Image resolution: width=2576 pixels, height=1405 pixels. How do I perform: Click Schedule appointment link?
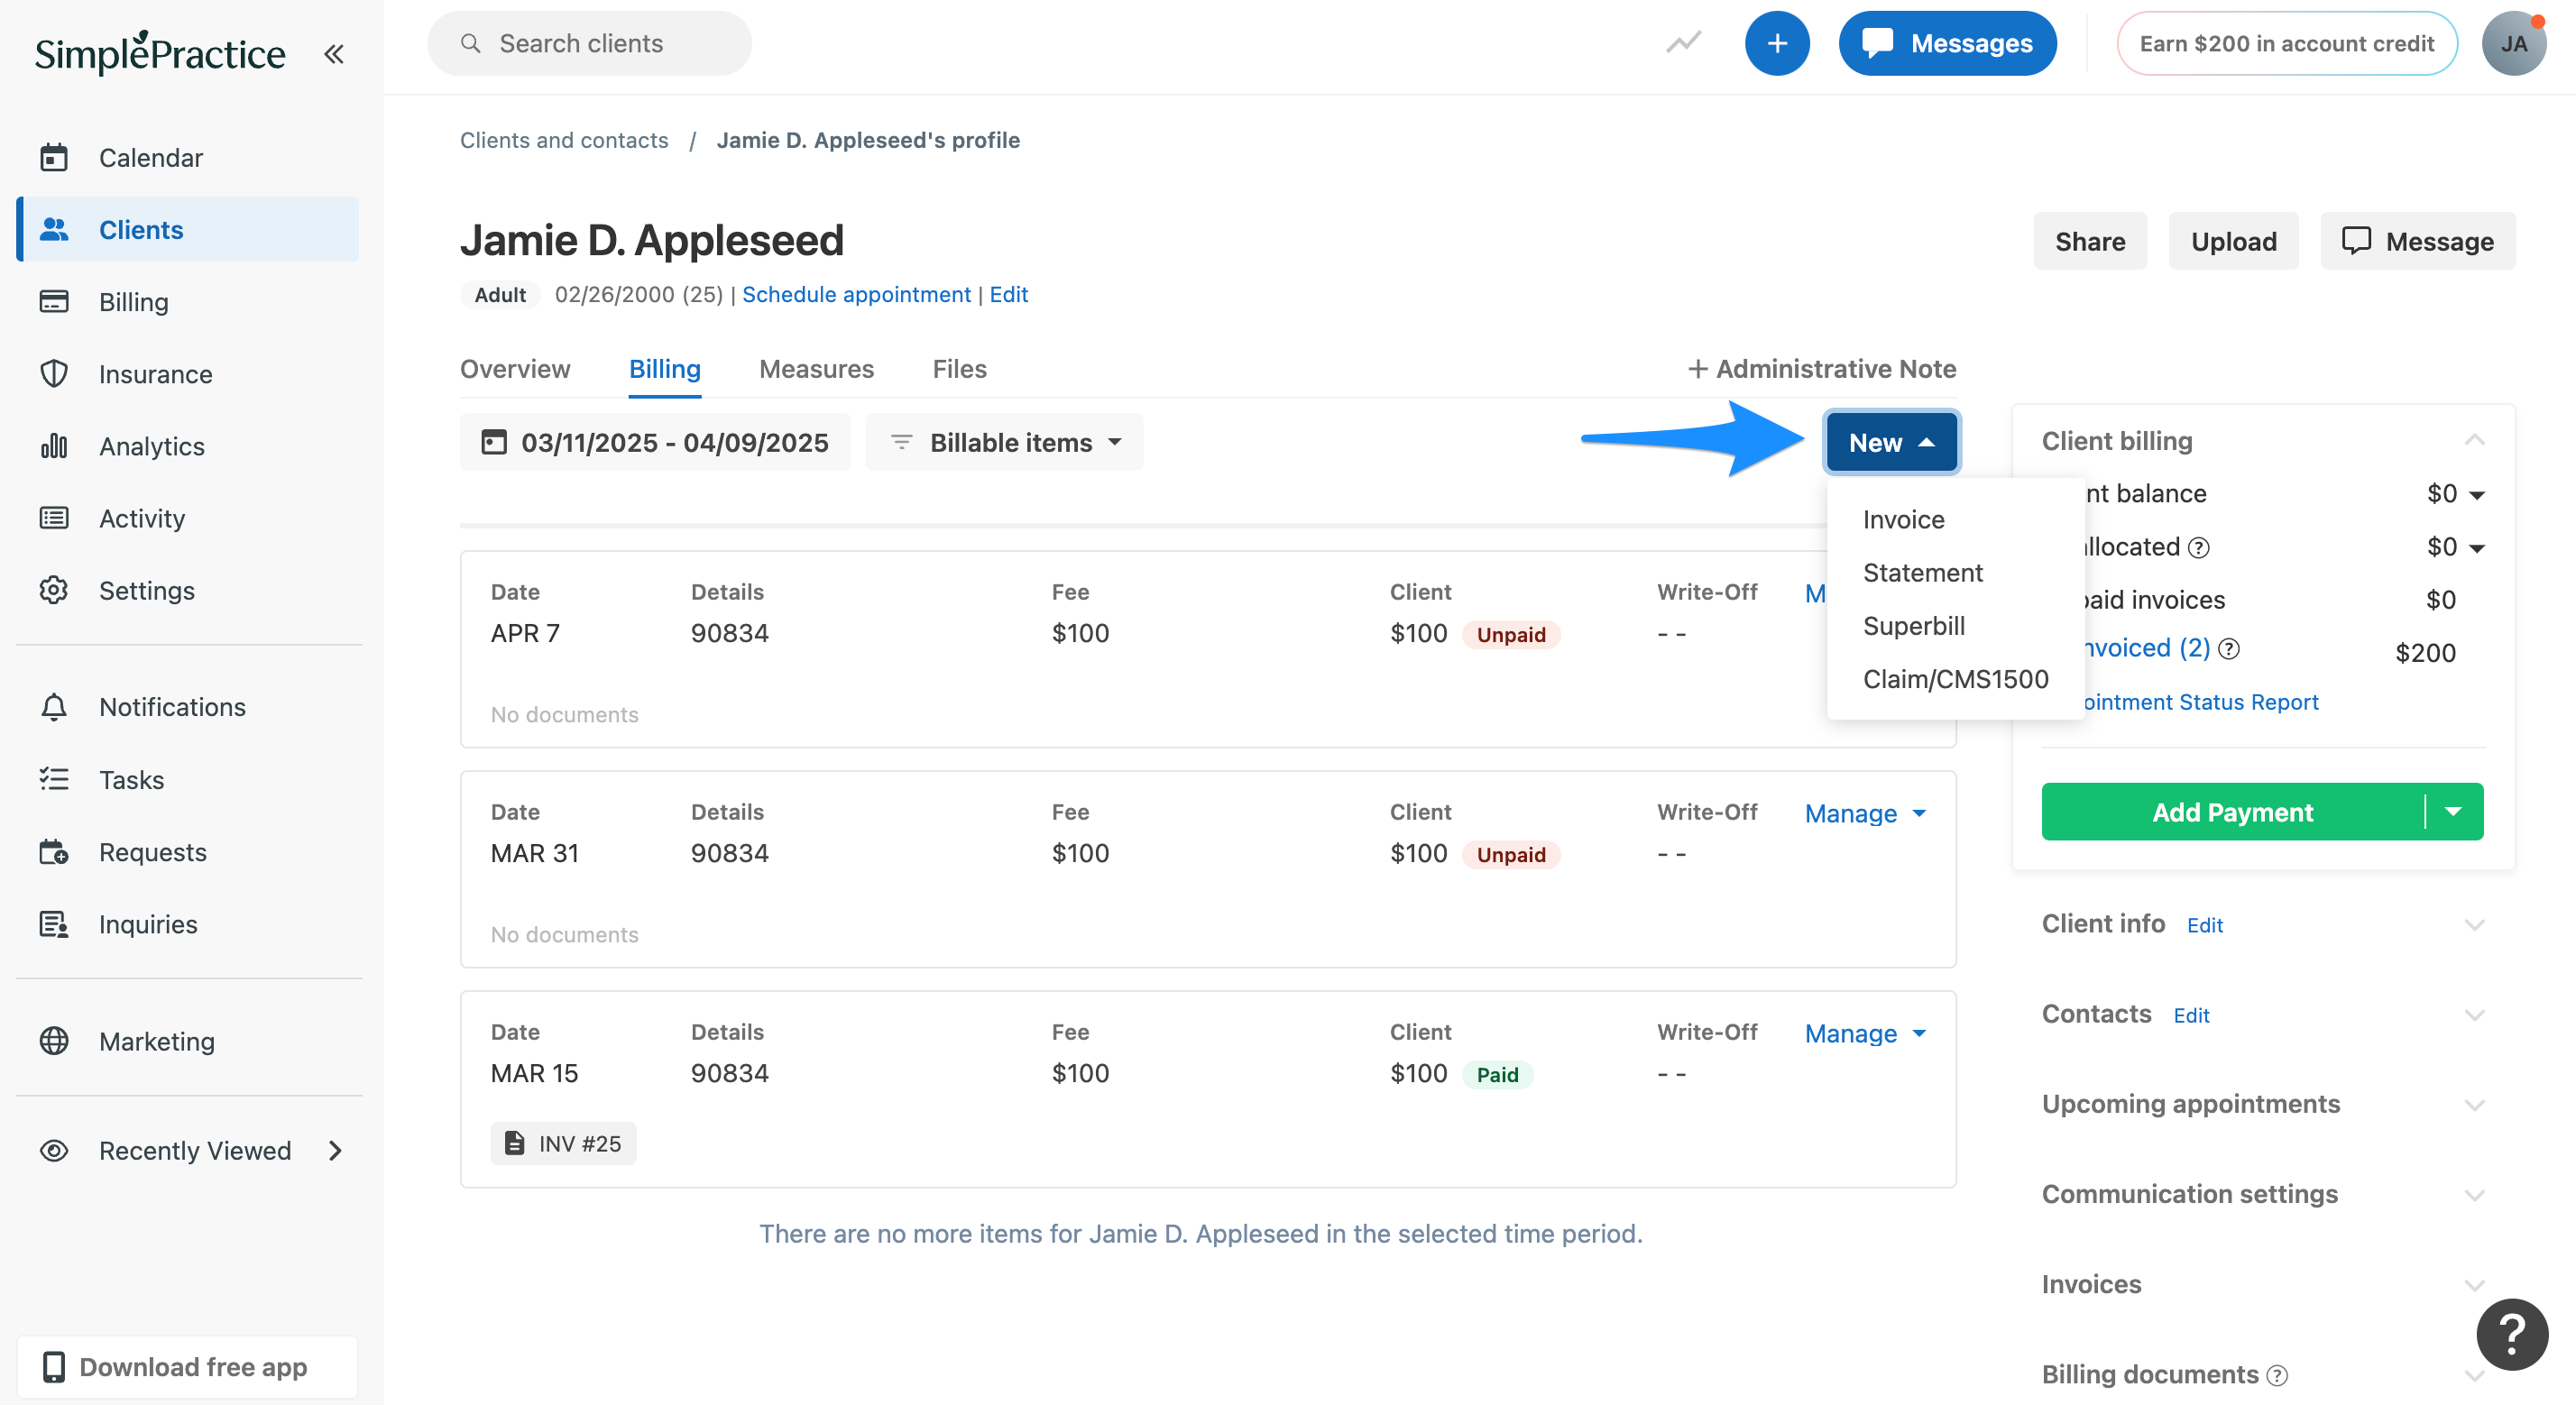[856, 294]
